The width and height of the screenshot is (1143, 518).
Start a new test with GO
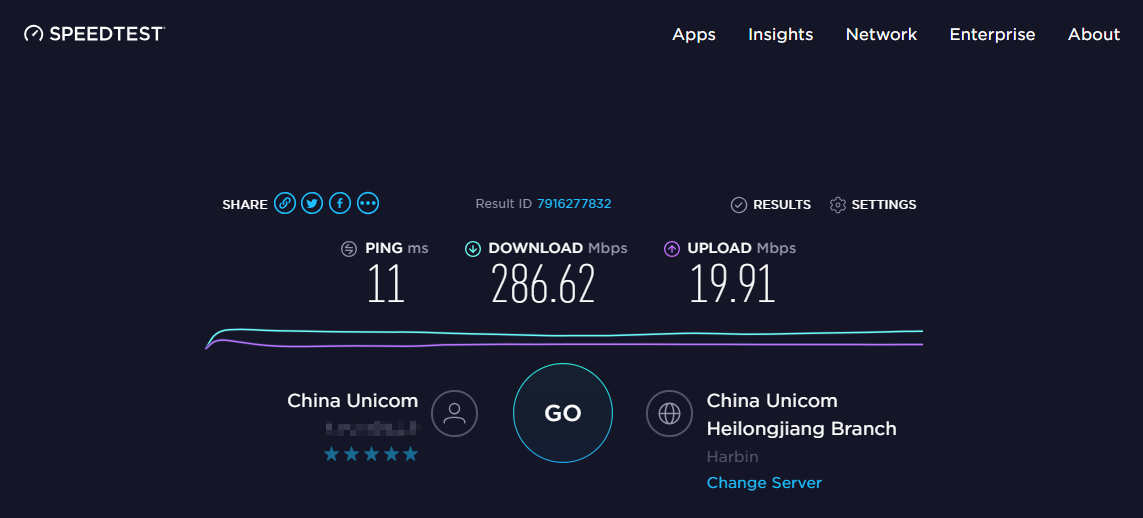(x=563, y=413)
